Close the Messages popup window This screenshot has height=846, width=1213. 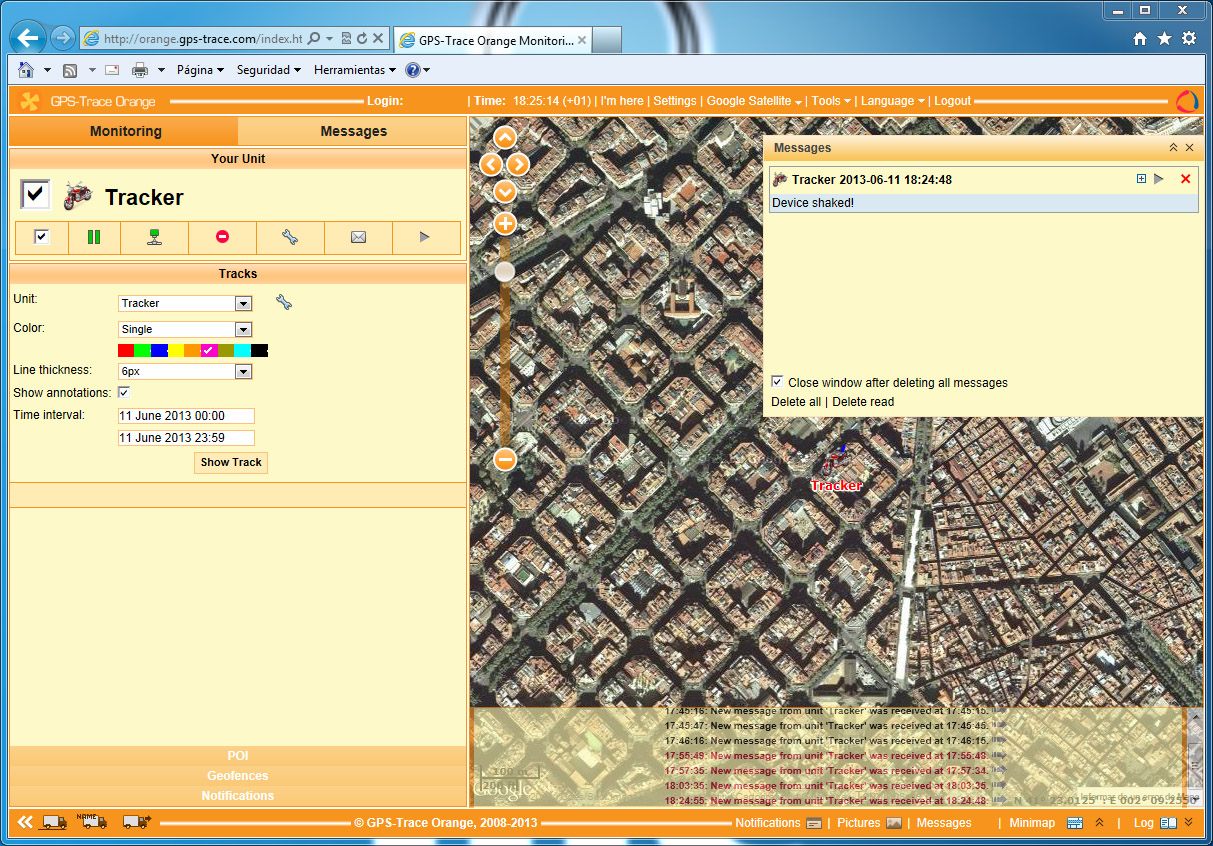click(1190, 147)
